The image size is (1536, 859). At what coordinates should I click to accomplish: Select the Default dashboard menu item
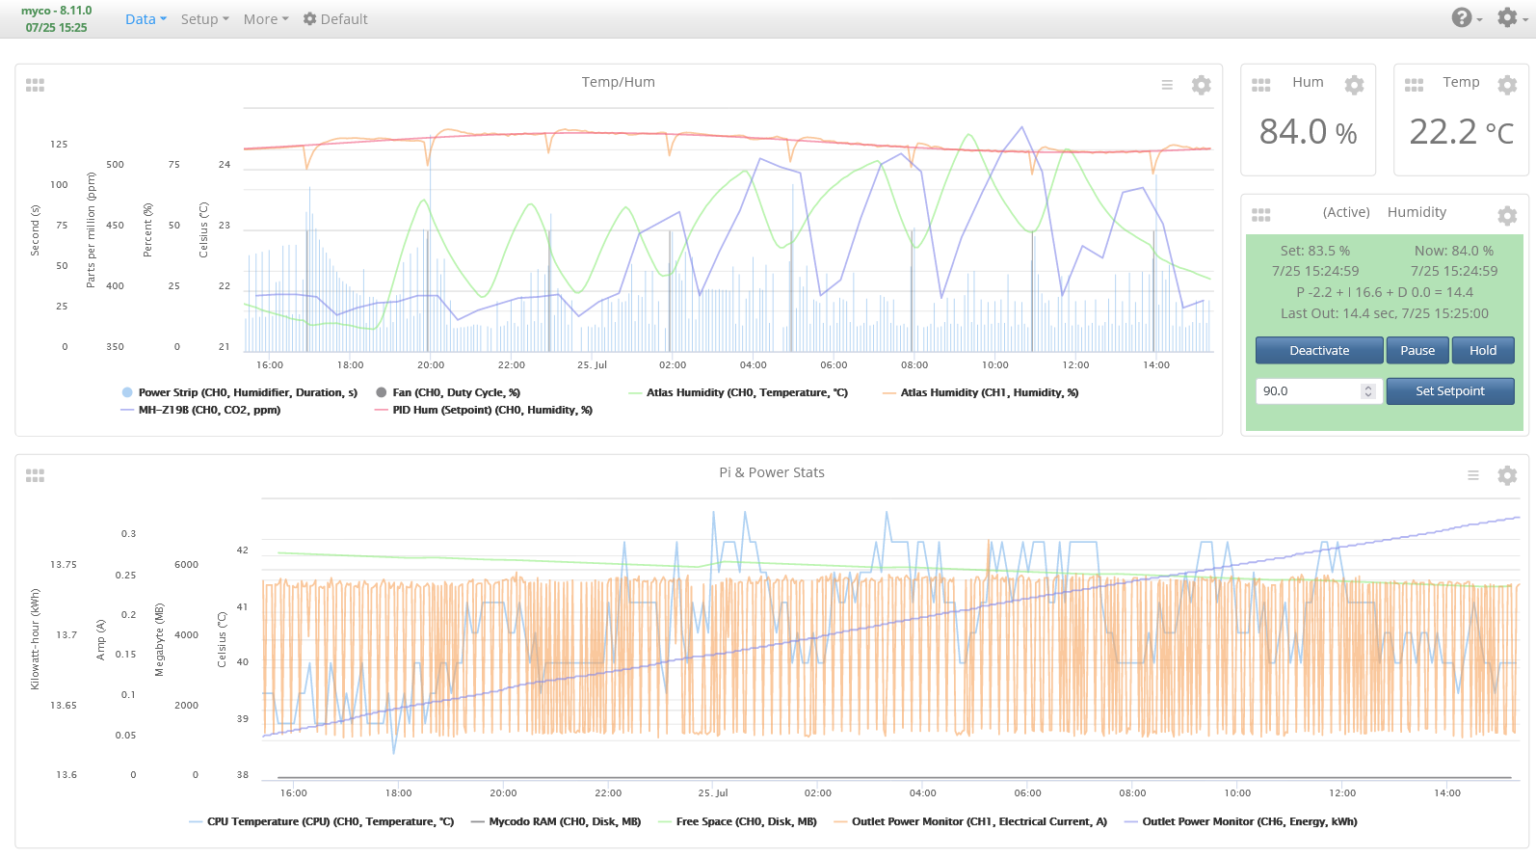(x=336, y=19)
